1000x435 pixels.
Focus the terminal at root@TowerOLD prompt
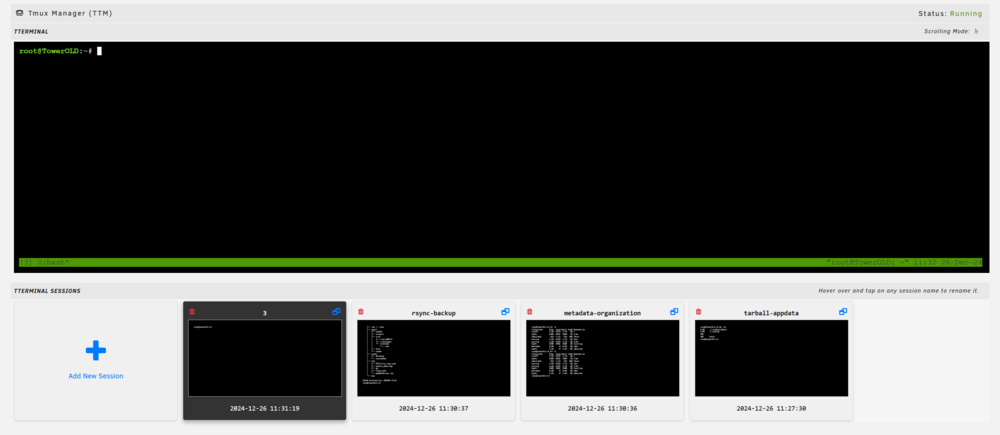[x=55, y=50]
